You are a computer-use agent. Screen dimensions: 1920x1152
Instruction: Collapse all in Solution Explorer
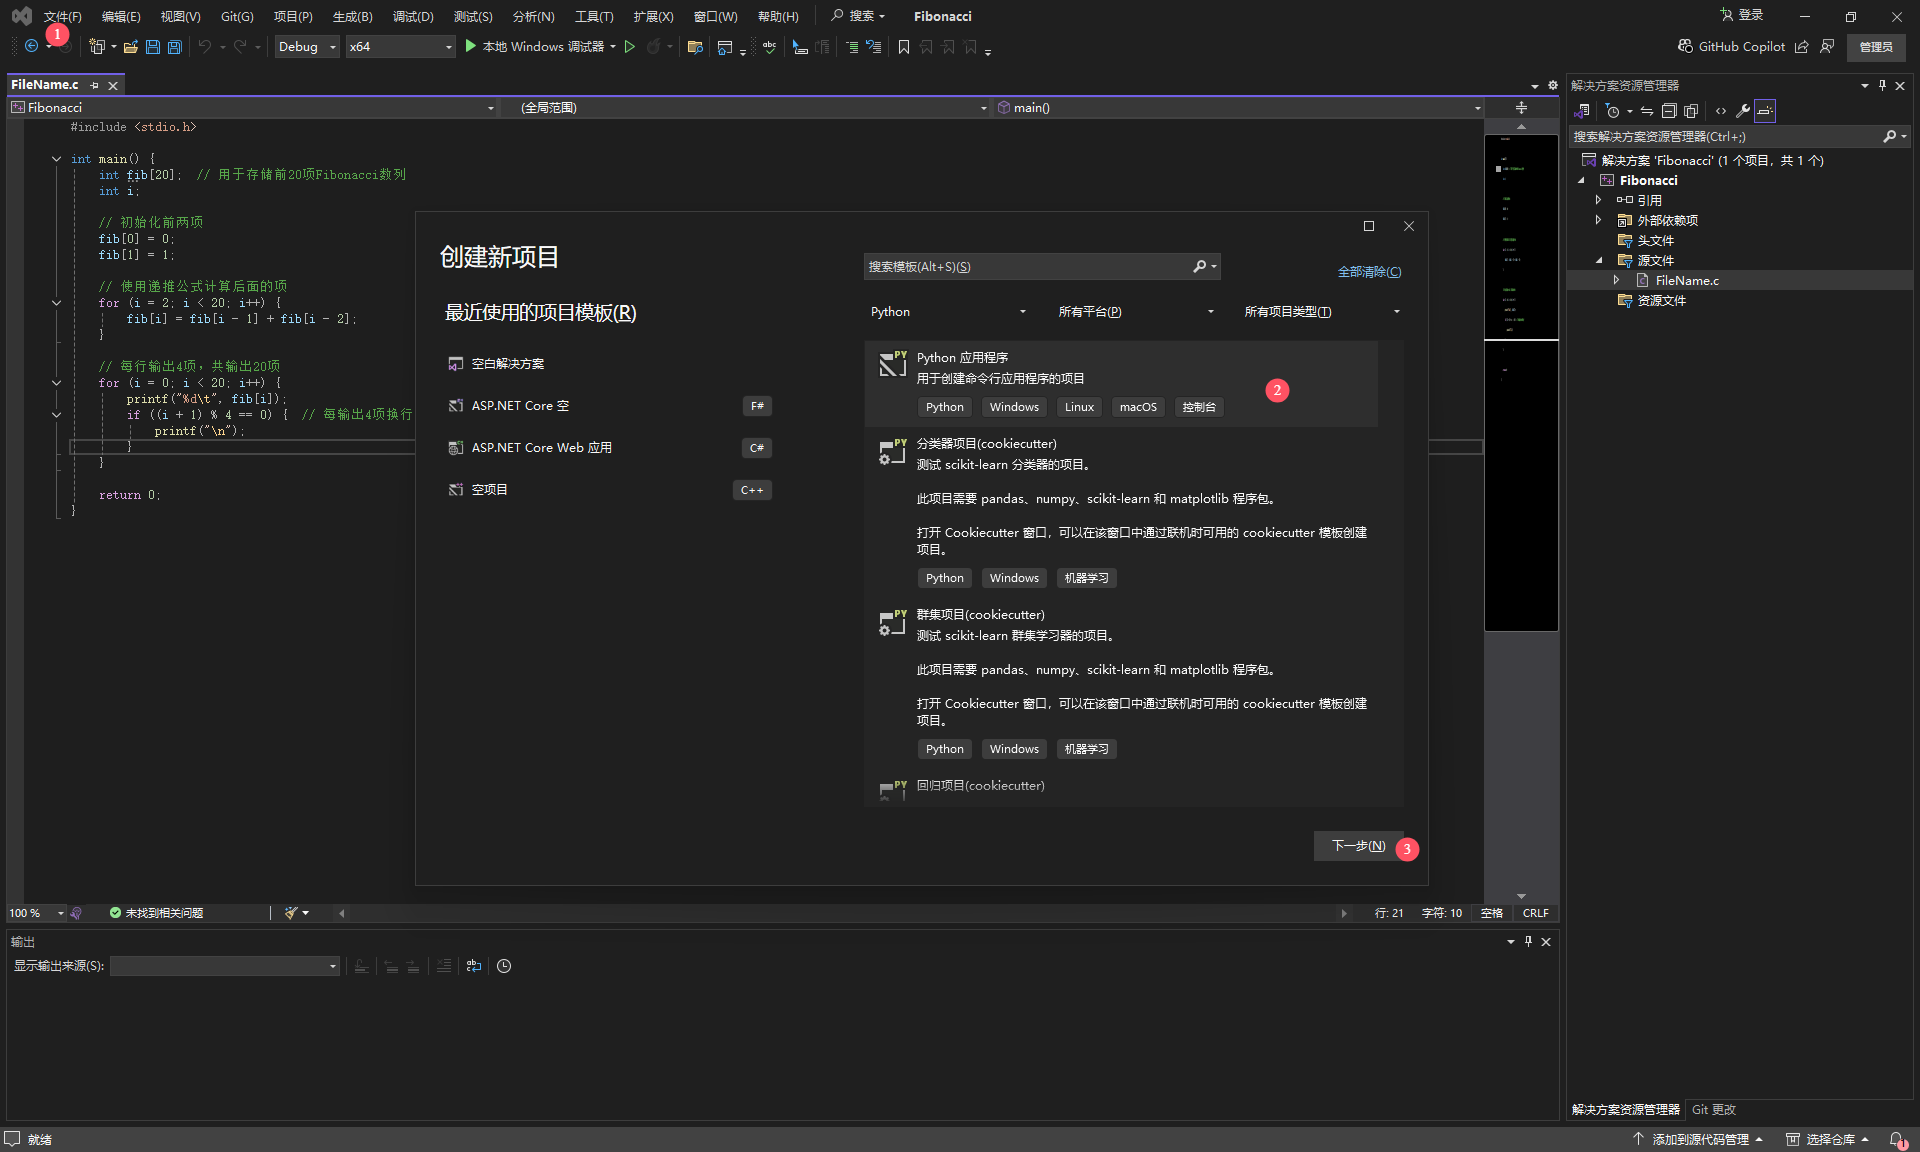(1669, 111)
